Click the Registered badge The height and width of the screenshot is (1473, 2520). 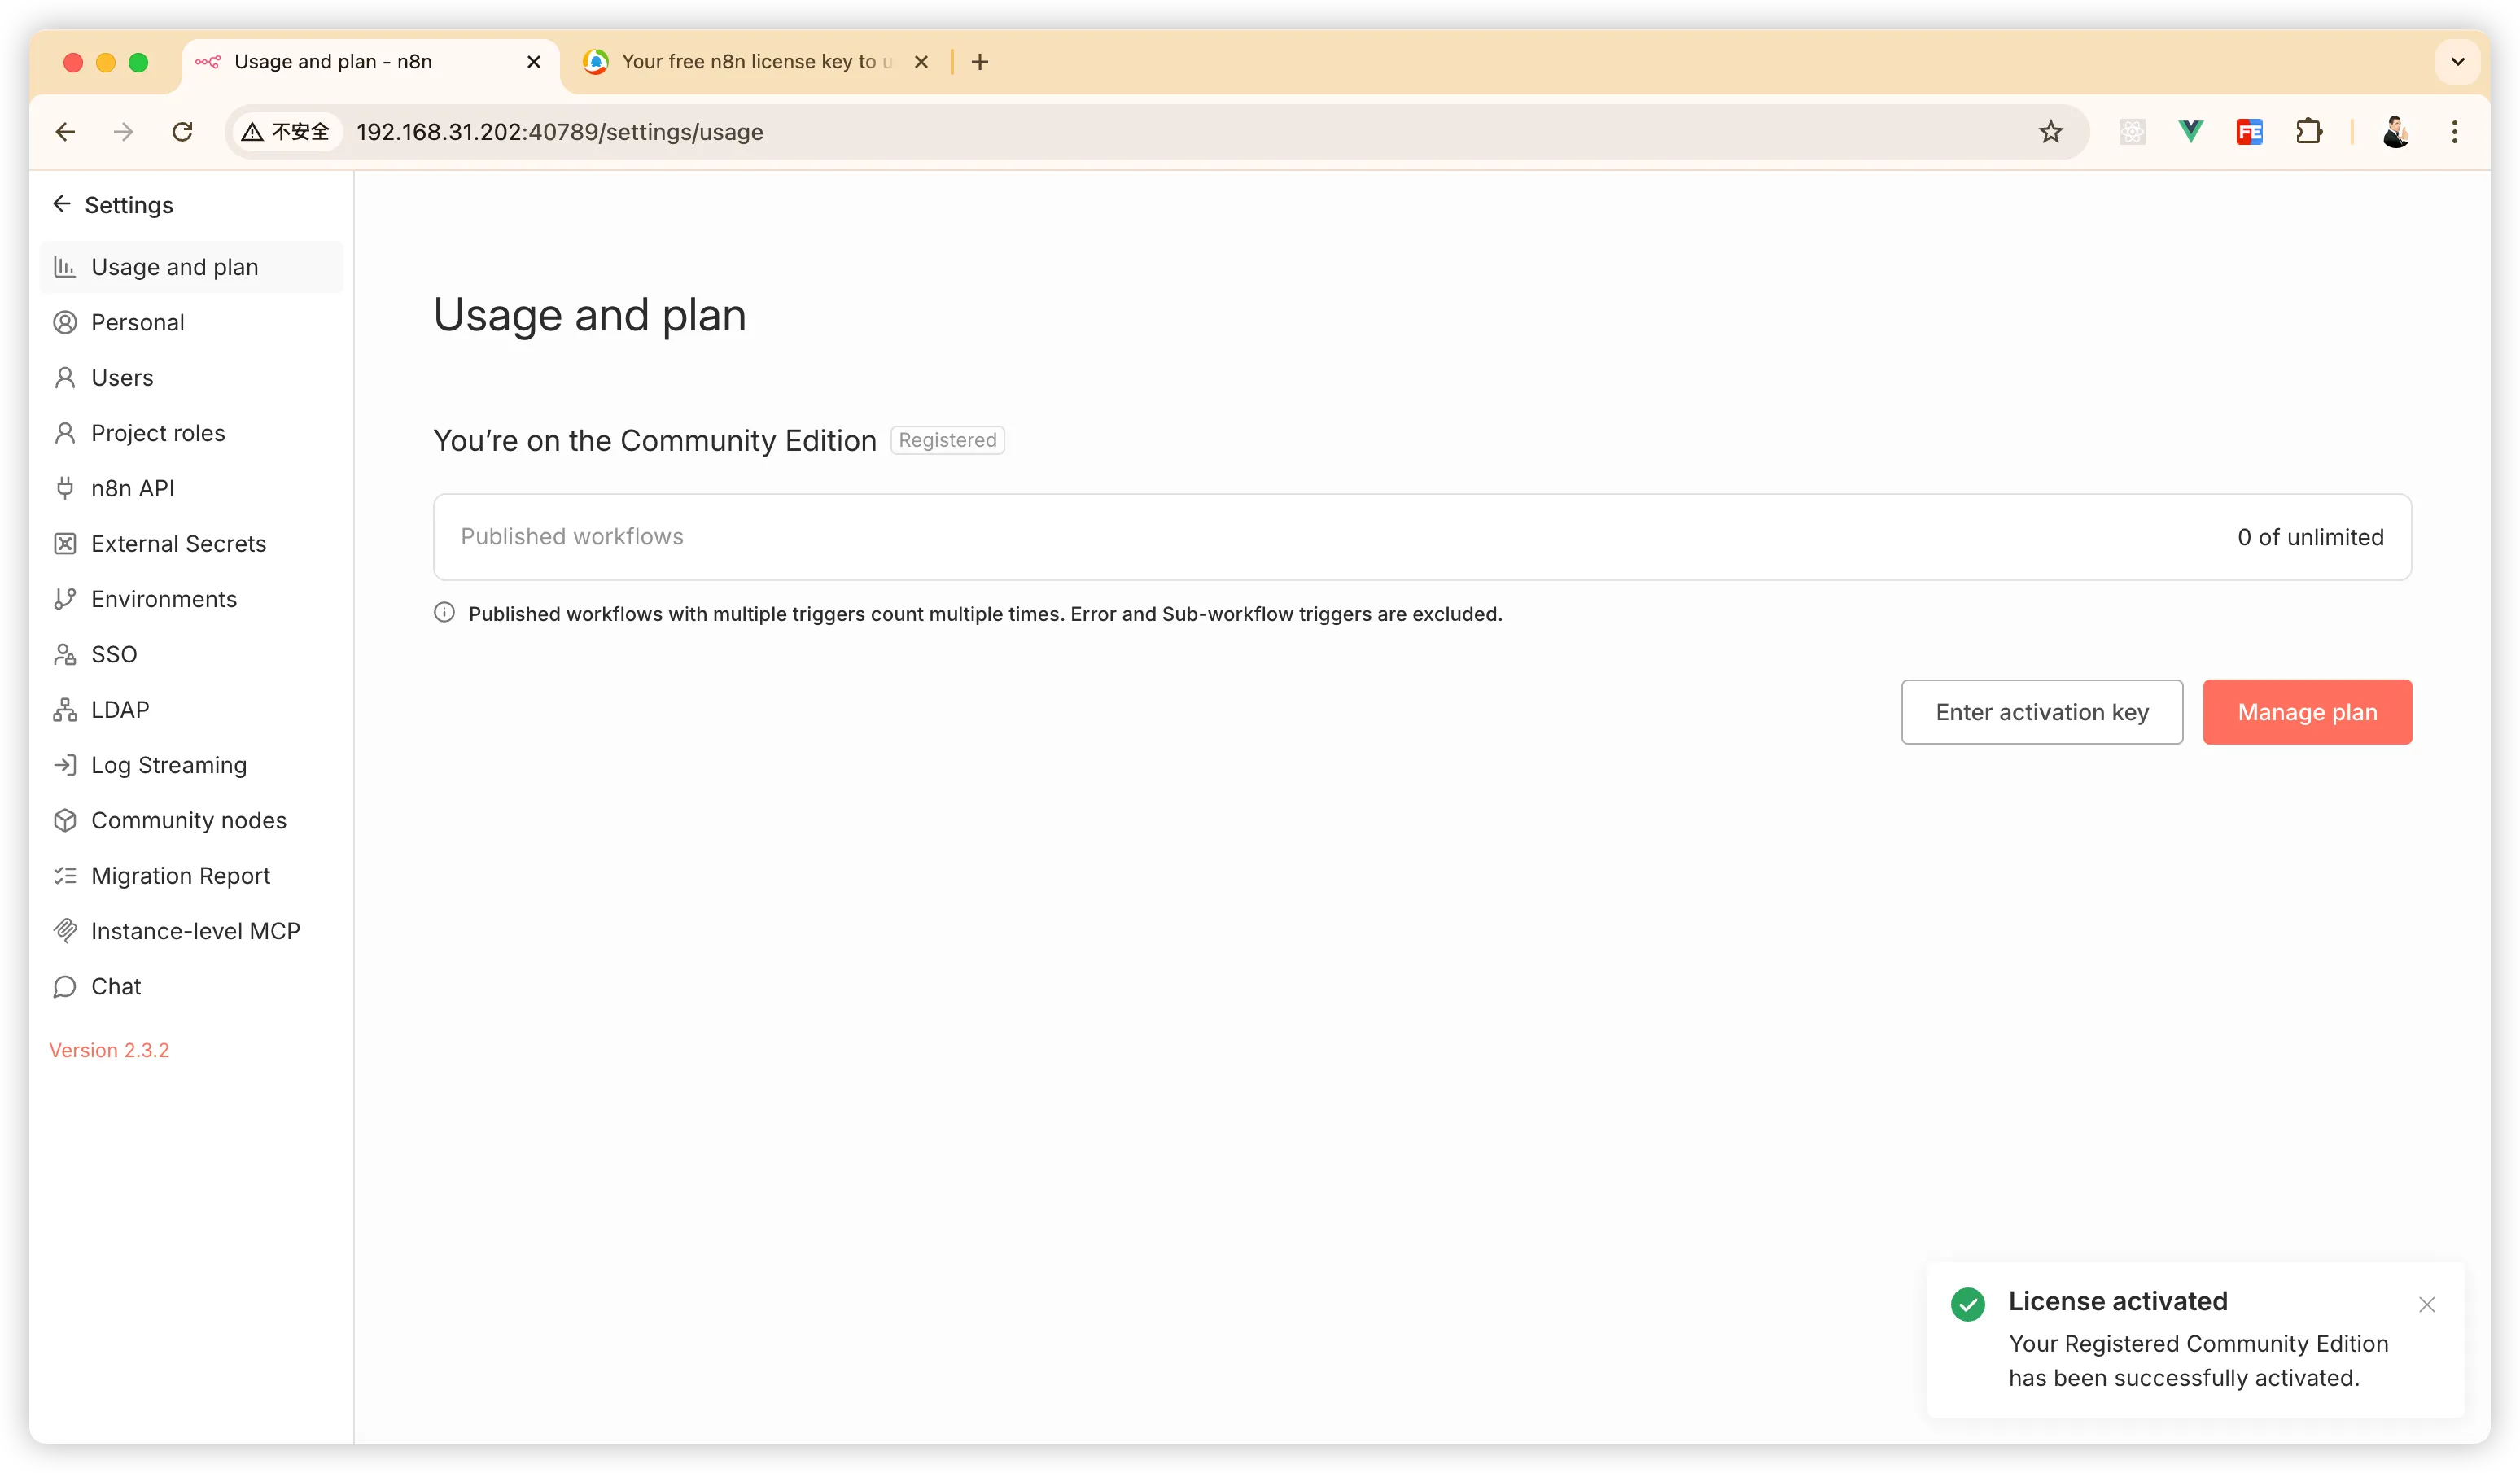(x=947, y=440)
